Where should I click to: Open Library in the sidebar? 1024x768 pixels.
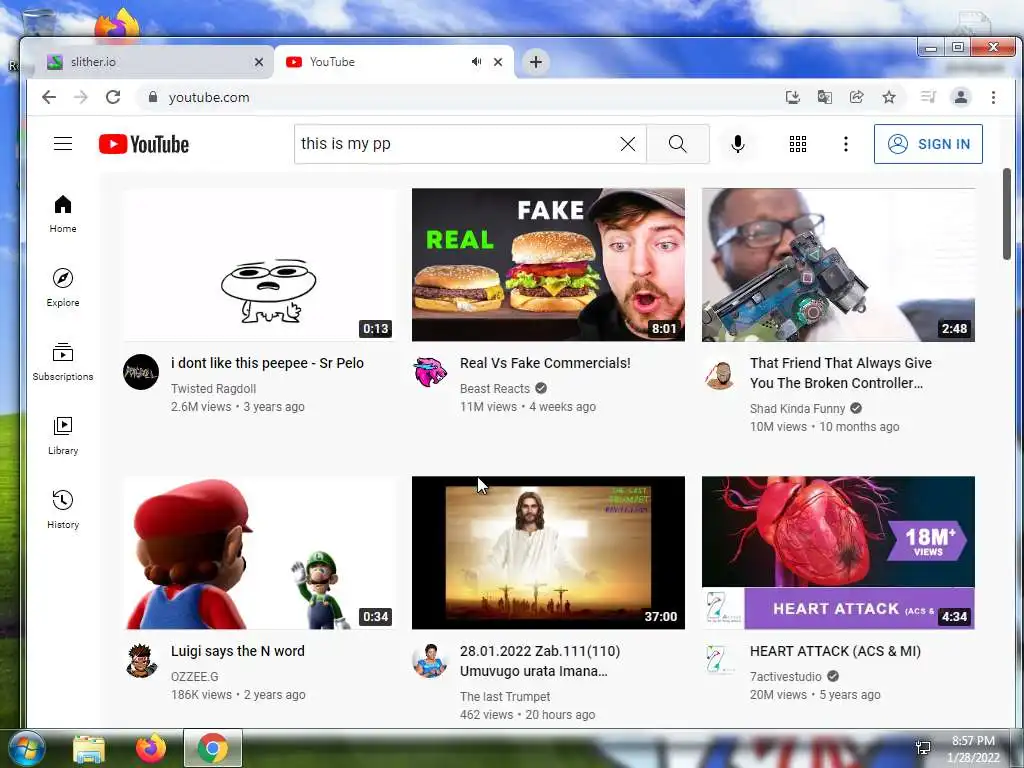pyautogui.click(x=63, y=436)
